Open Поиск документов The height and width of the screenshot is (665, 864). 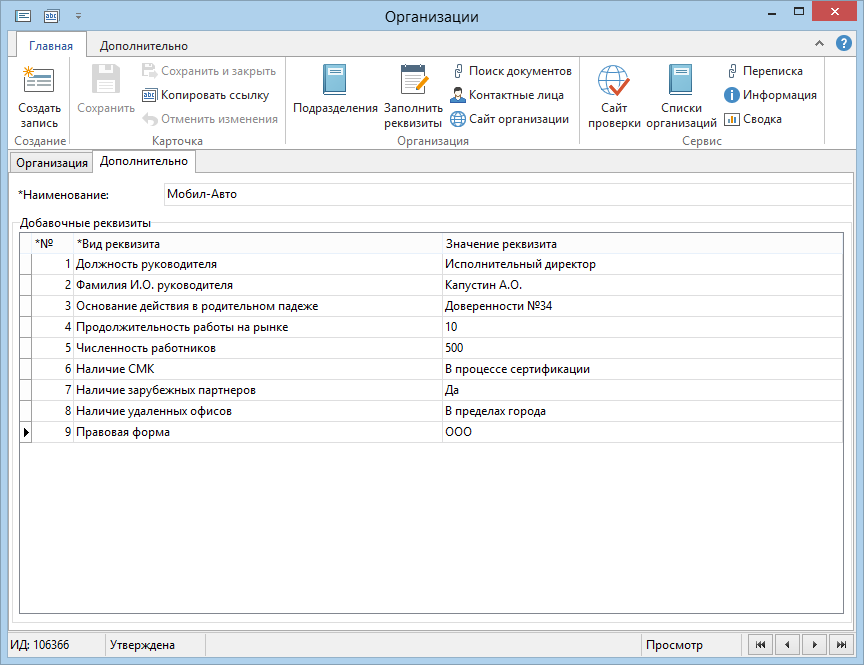click(512, 71)
